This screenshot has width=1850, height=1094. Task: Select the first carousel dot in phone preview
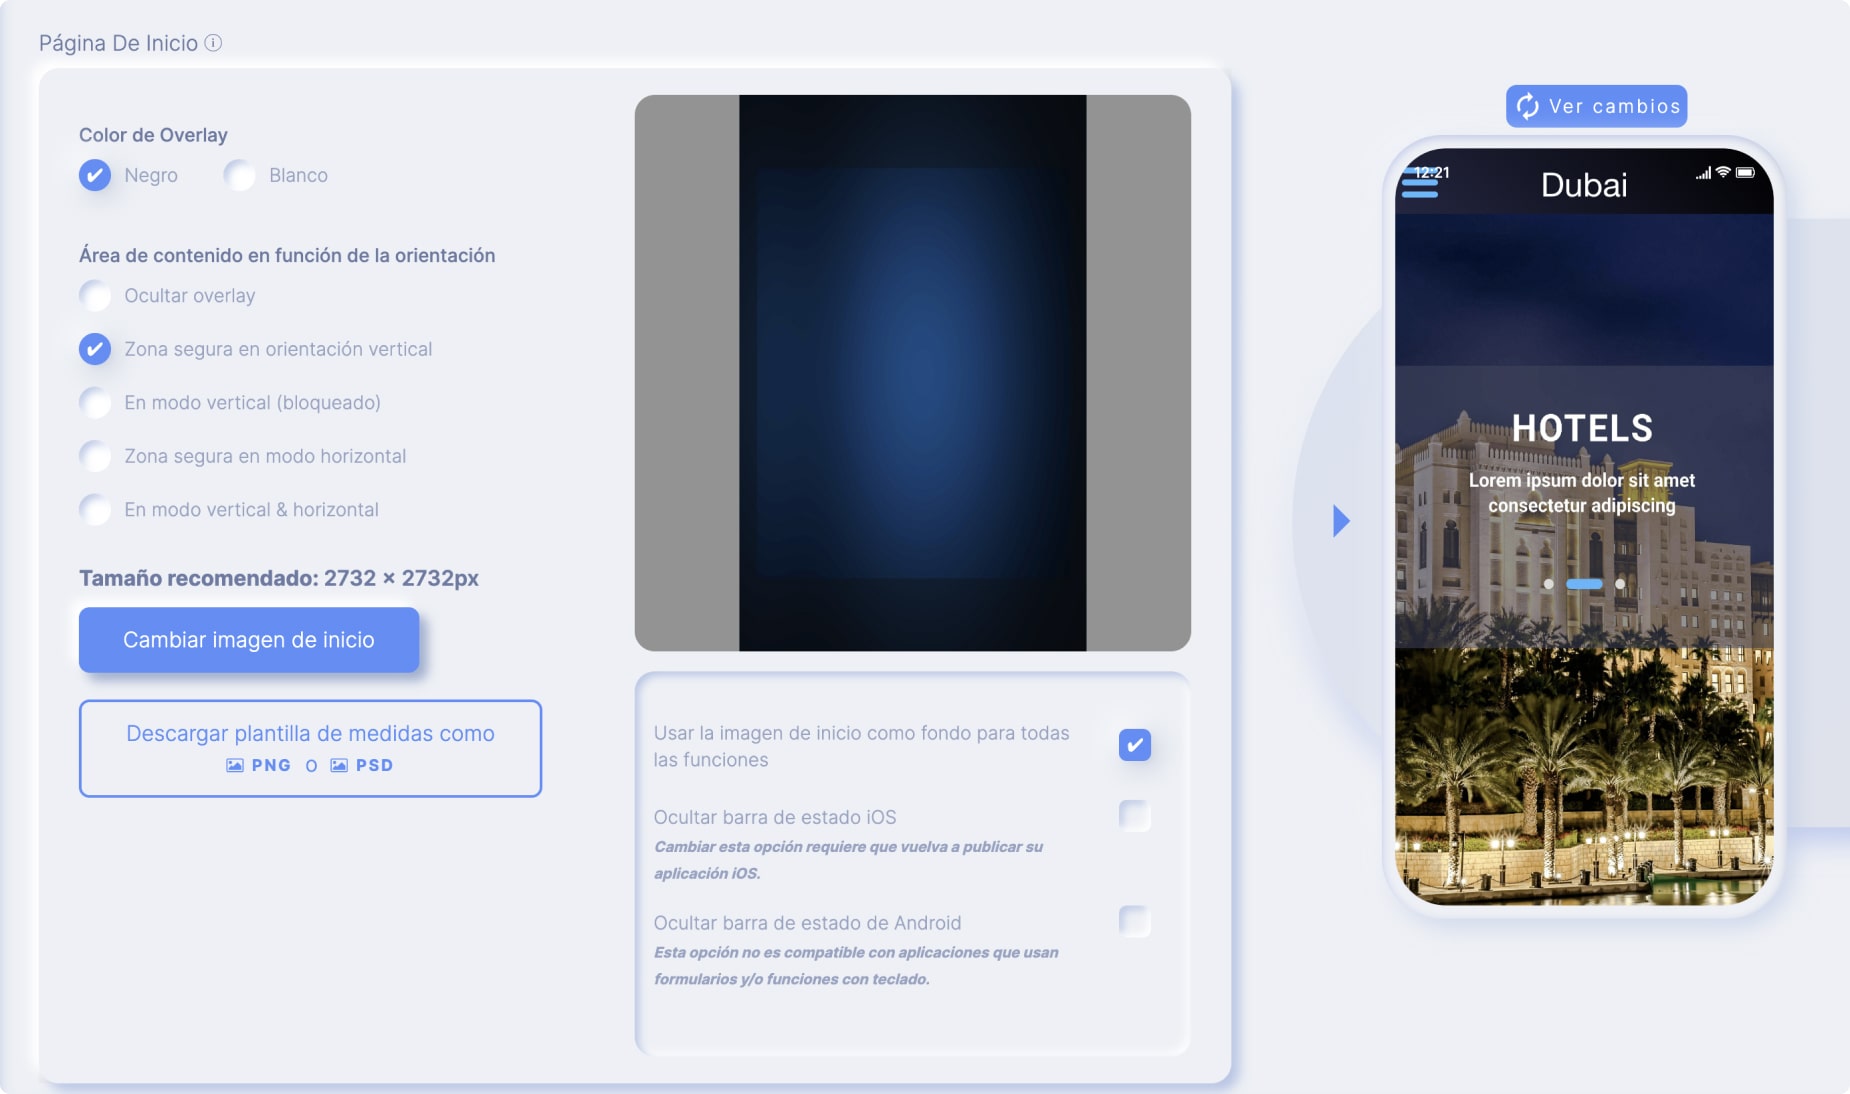(x=1548, y=584)
